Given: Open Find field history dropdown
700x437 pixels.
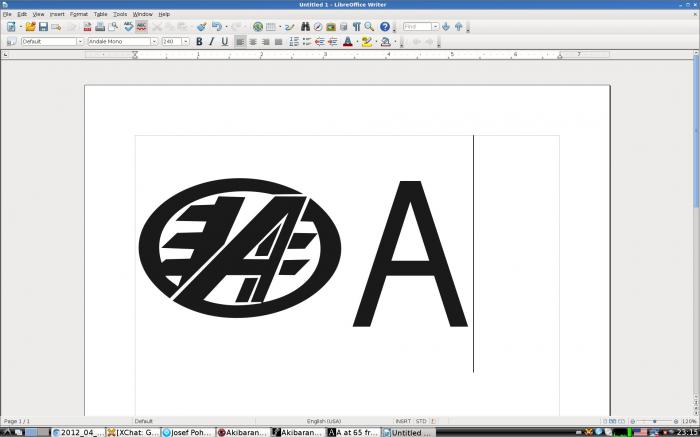Looking at the screenshot, I should point(435,27).
